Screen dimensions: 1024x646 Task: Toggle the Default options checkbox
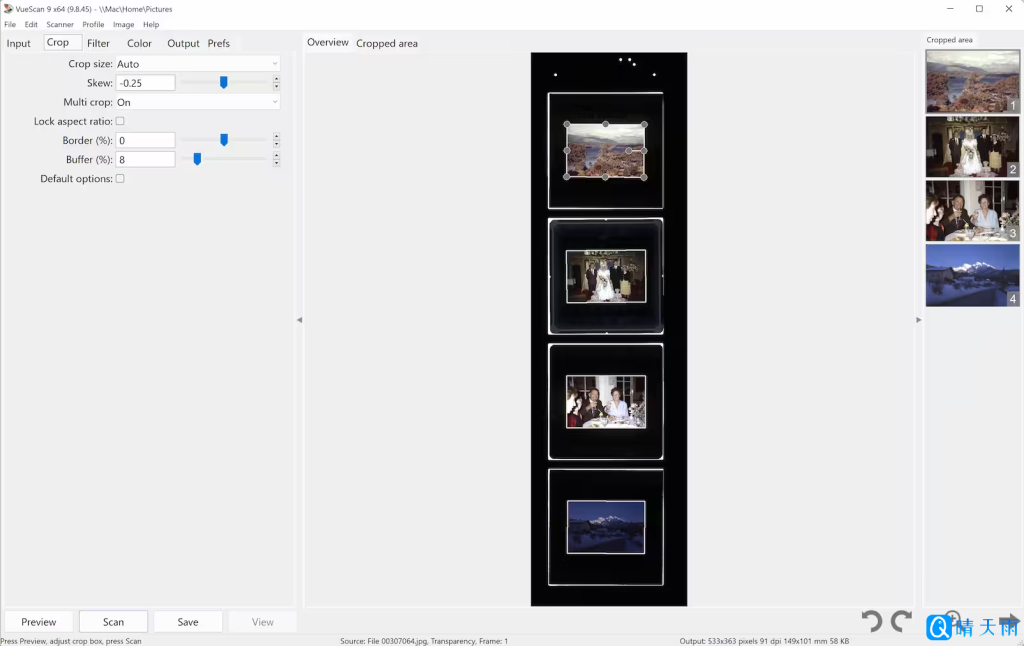tap(120, 179)
